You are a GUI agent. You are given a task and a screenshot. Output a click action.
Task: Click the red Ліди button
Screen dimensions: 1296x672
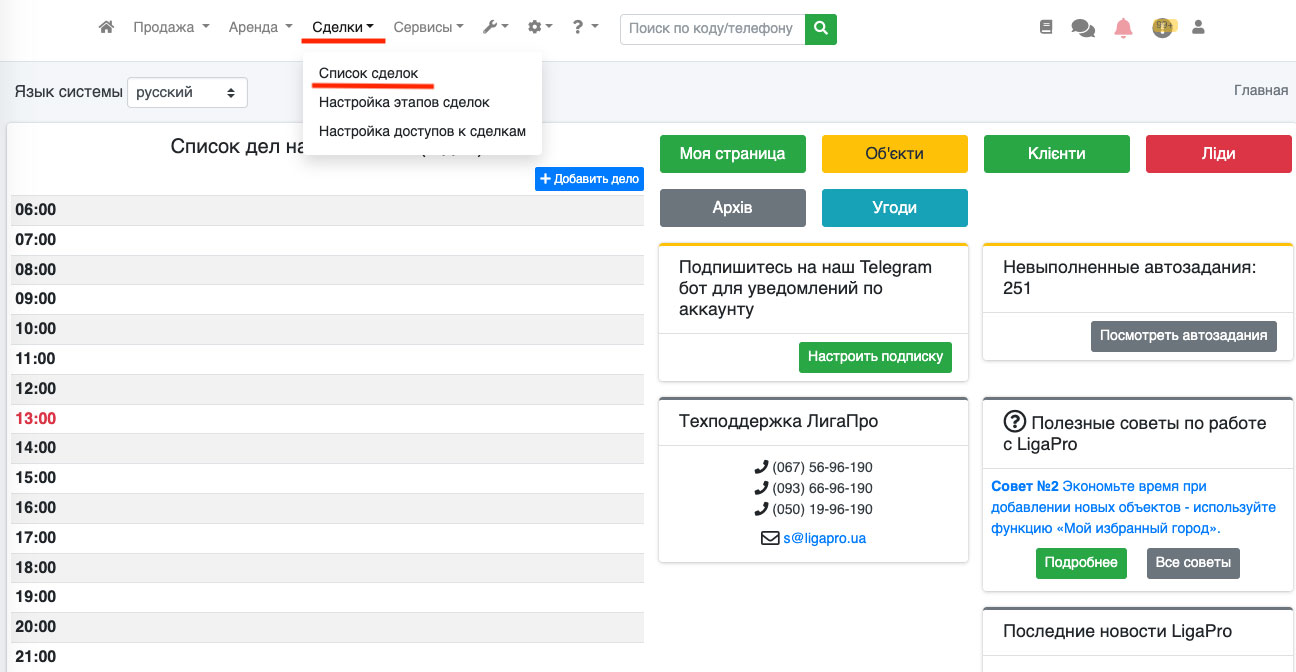(x=1218, y=154)
